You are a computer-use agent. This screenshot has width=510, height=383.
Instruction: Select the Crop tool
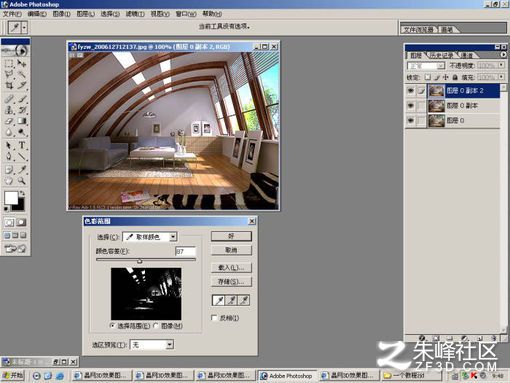click(9, 85)
